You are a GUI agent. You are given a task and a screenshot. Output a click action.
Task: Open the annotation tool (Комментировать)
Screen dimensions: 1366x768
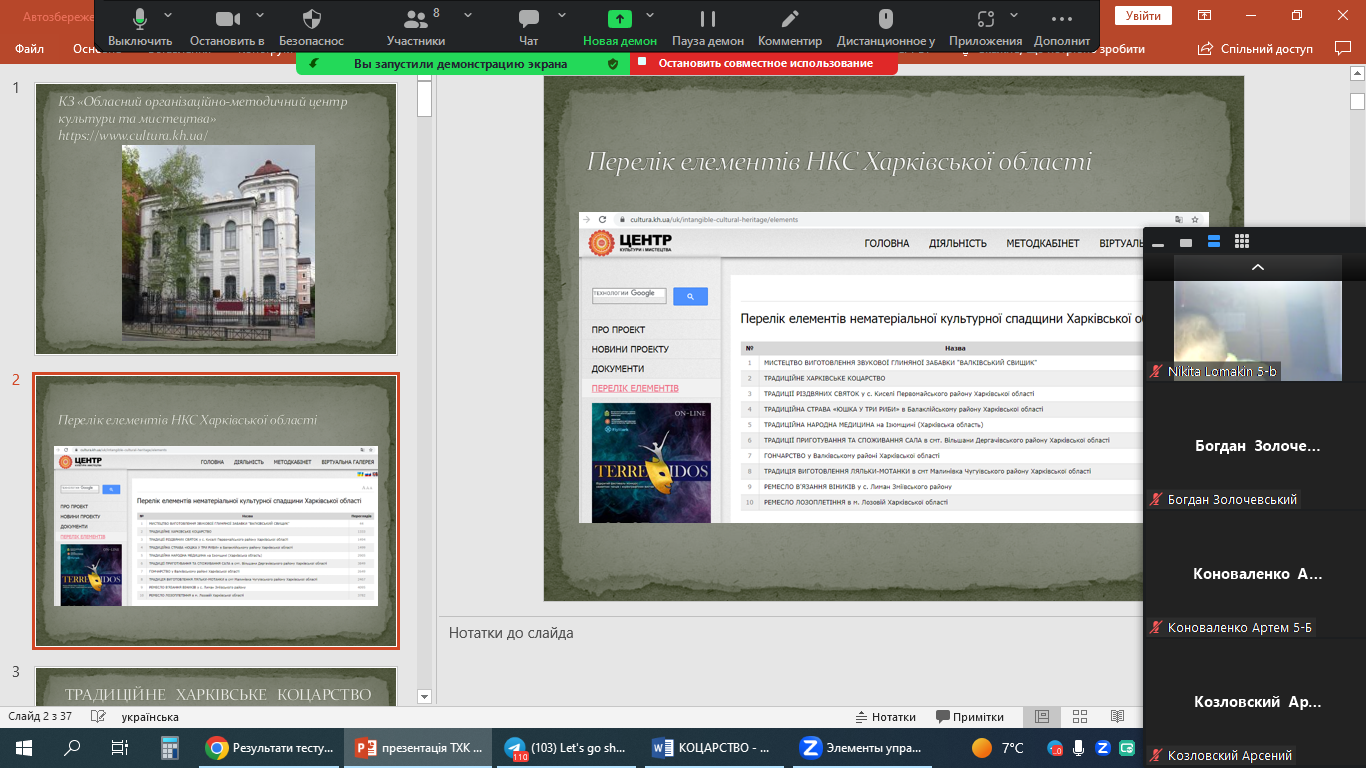point(790,27)
